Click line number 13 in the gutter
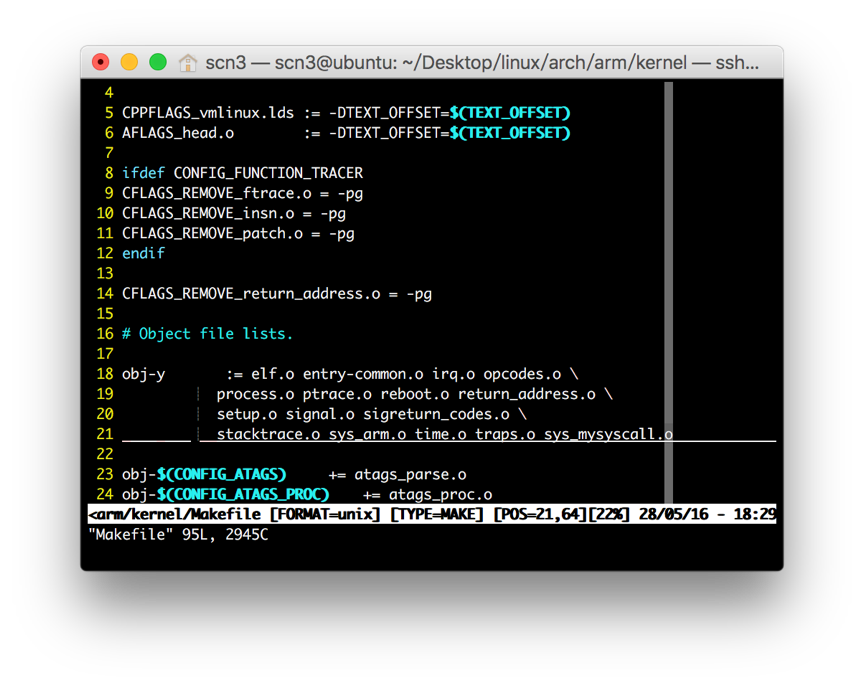The height and width of the screenshot is (686, 864). 105,273
